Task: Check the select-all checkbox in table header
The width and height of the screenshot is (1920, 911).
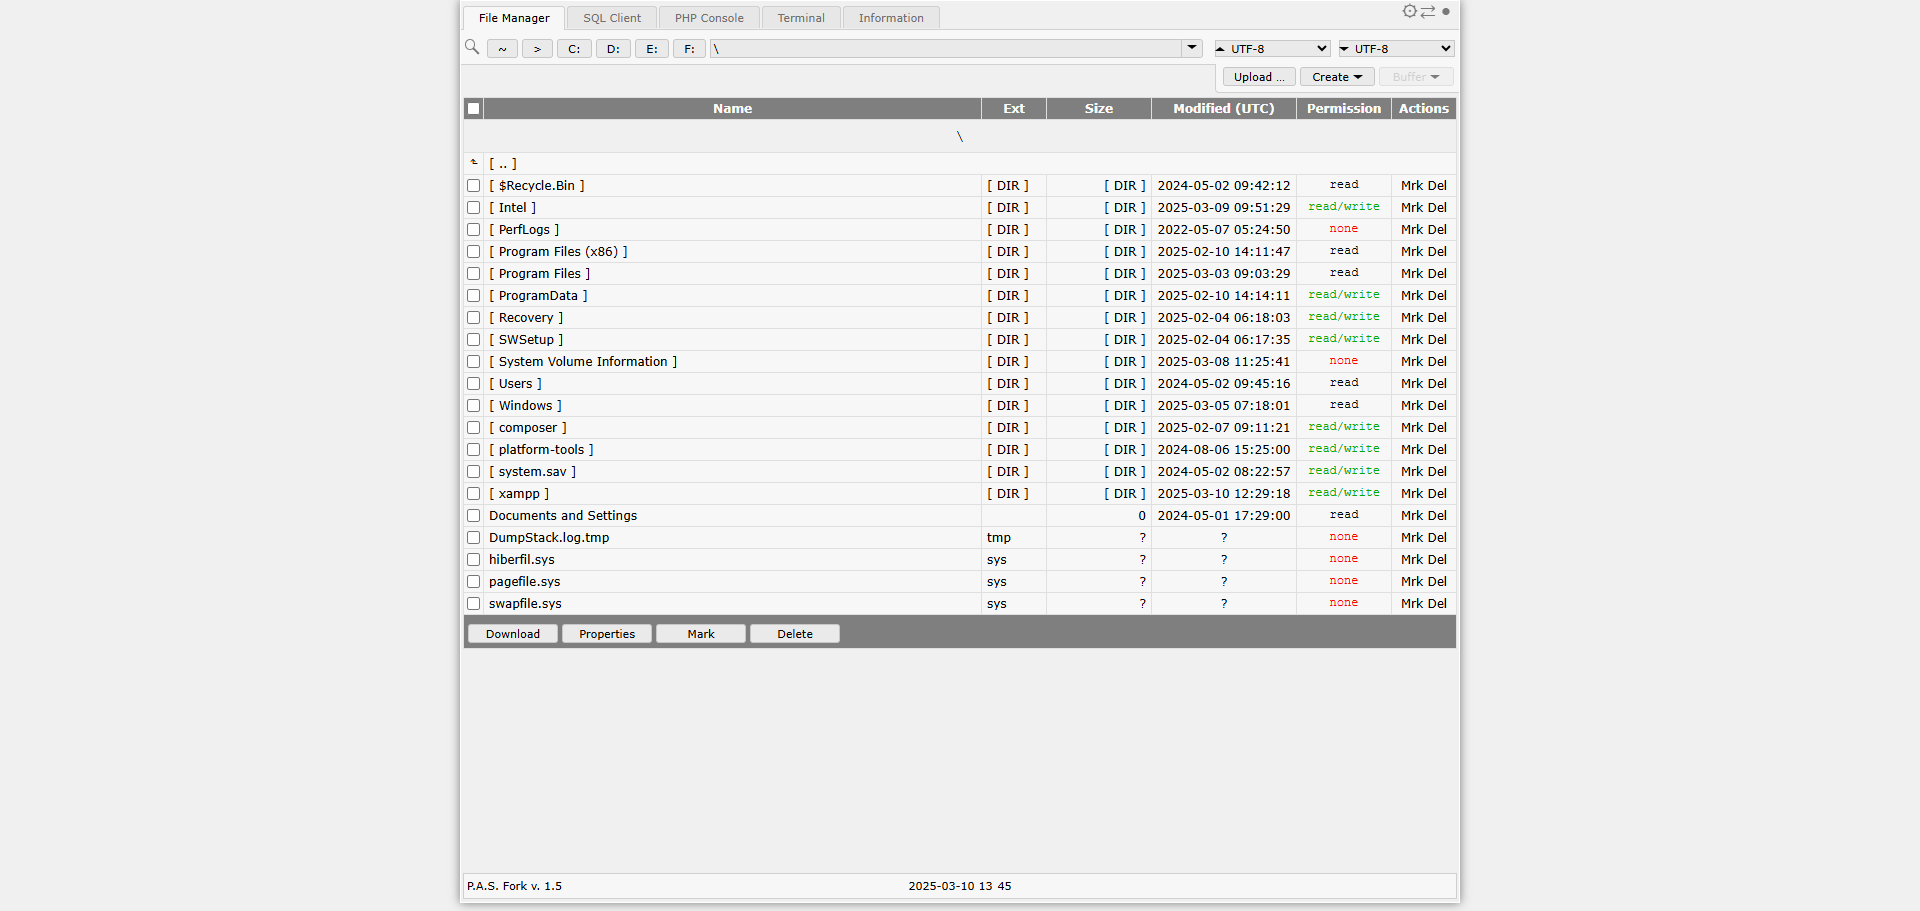Action: tap(473, 108)
